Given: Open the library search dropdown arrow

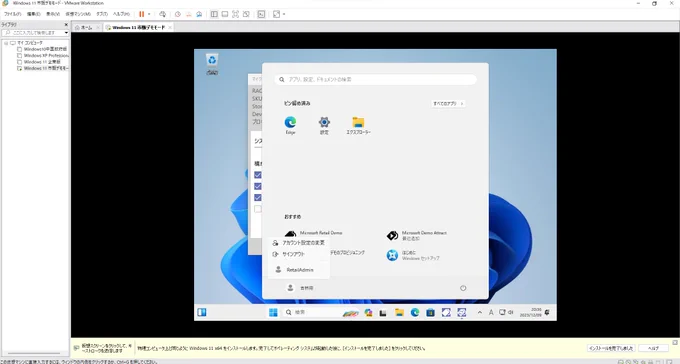Looking at the screenshot, I should click(66, 33).
